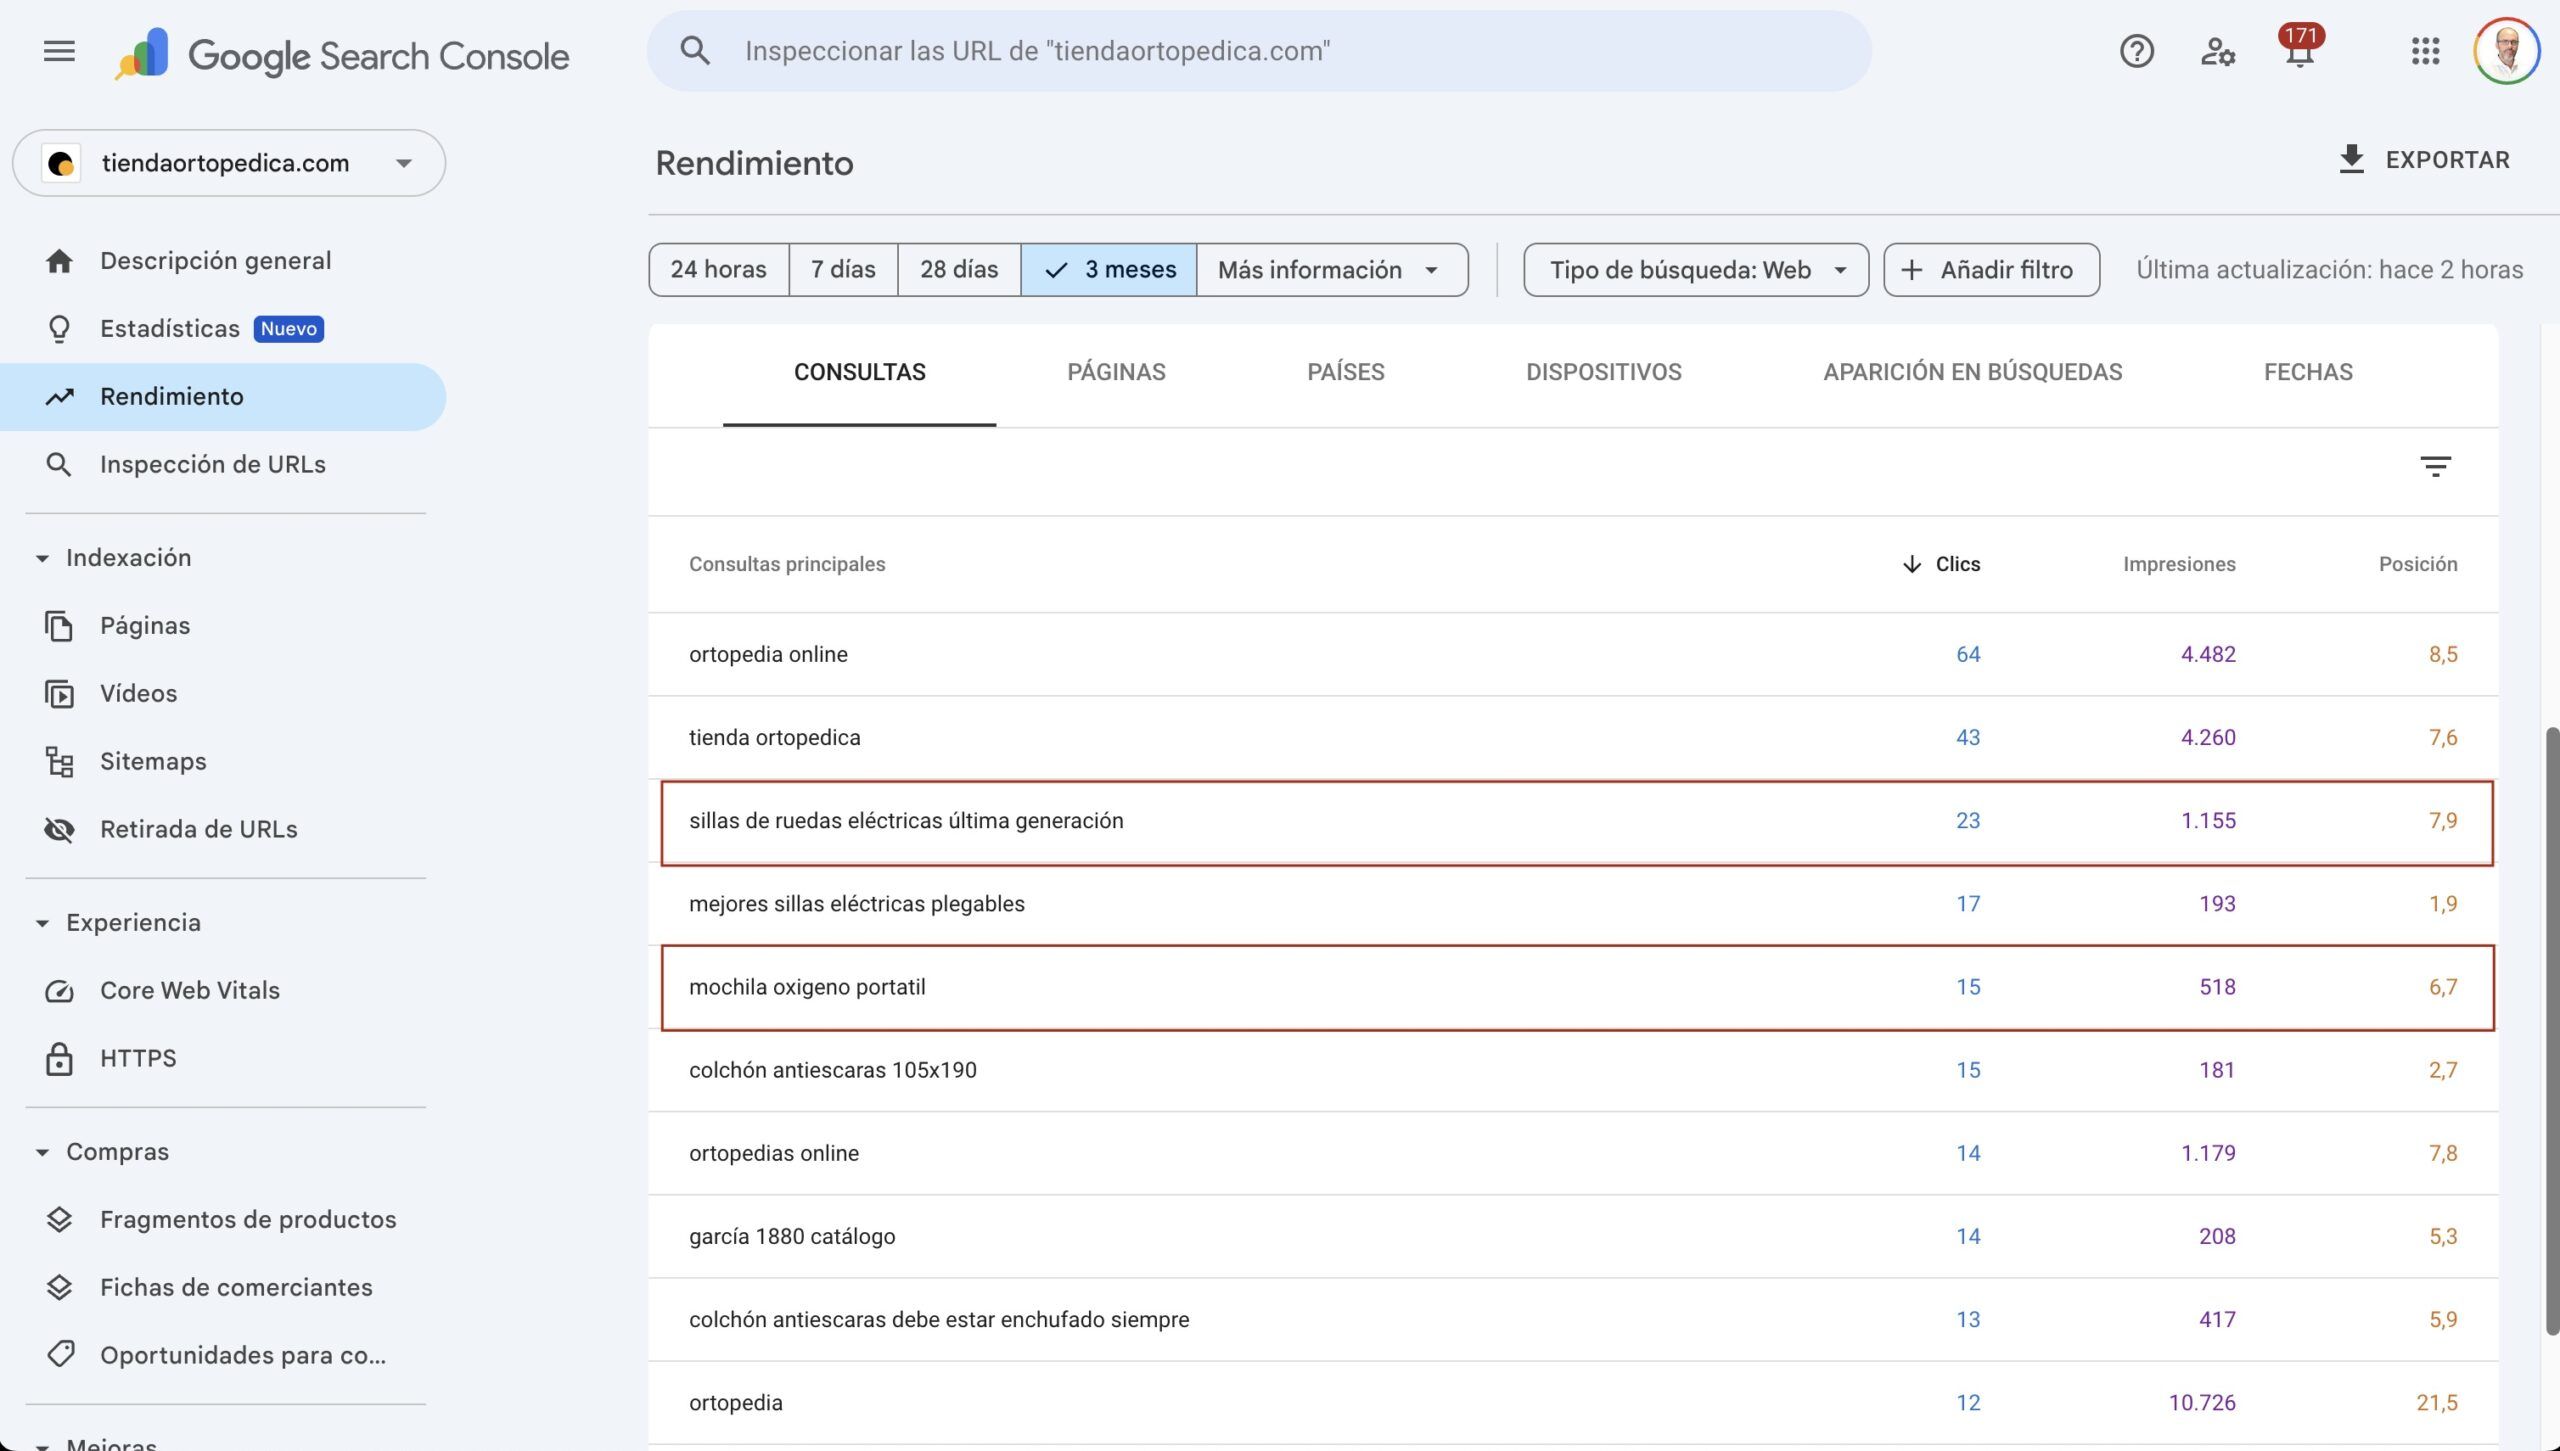The width and height of the screenshot is (2560, 1451).
Task: Collapse the Indexación section
Action: click(113, 558)
